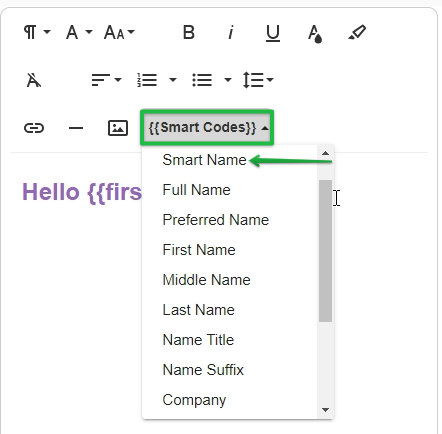Open the font size dropdown
Viewport: 442px width, 434px height.
(x=119, y=32)
